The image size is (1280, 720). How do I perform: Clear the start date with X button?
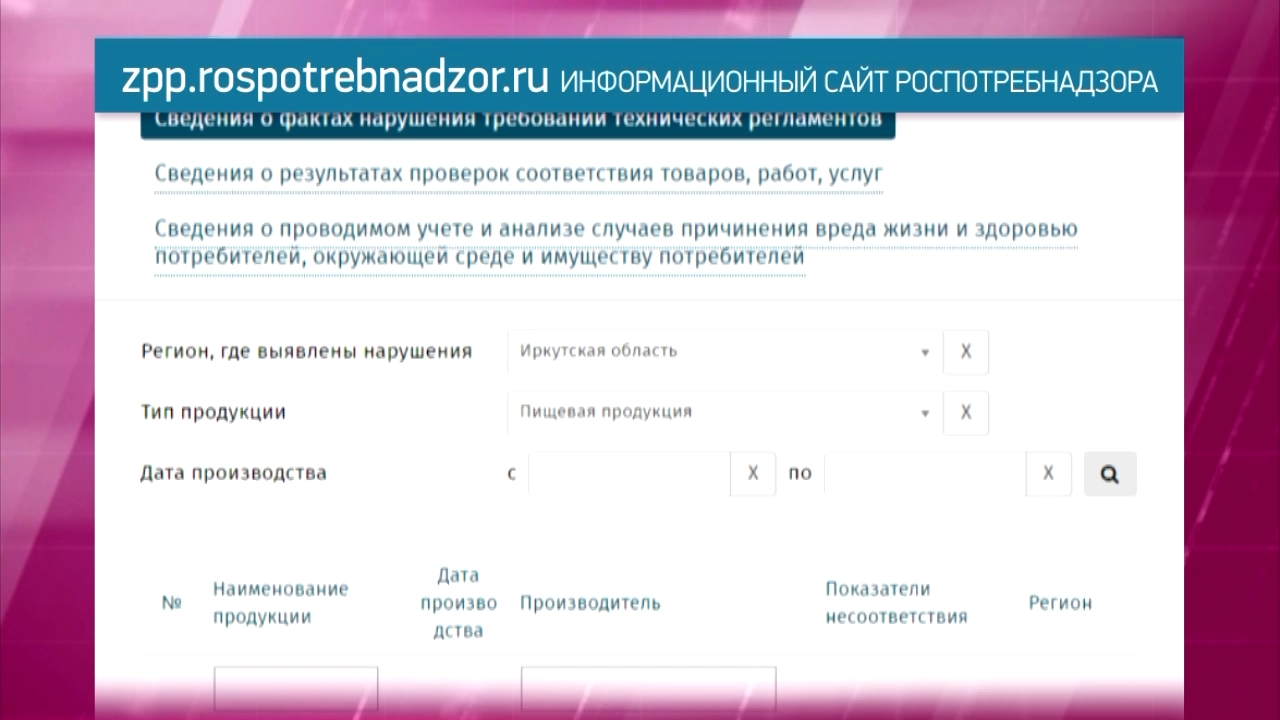[753, 473]
